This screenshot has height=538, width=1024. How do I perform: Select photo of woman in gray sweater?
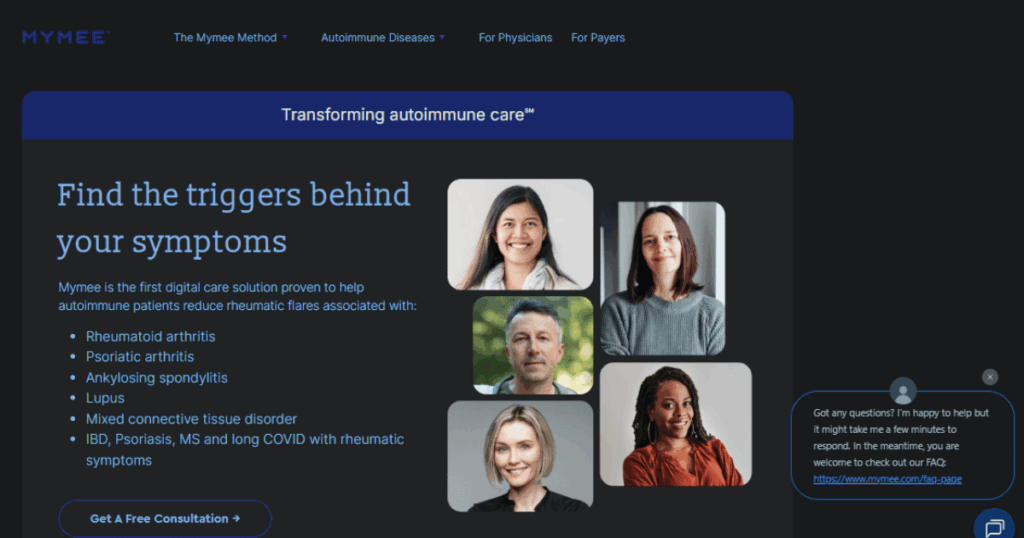click(663, 279)
